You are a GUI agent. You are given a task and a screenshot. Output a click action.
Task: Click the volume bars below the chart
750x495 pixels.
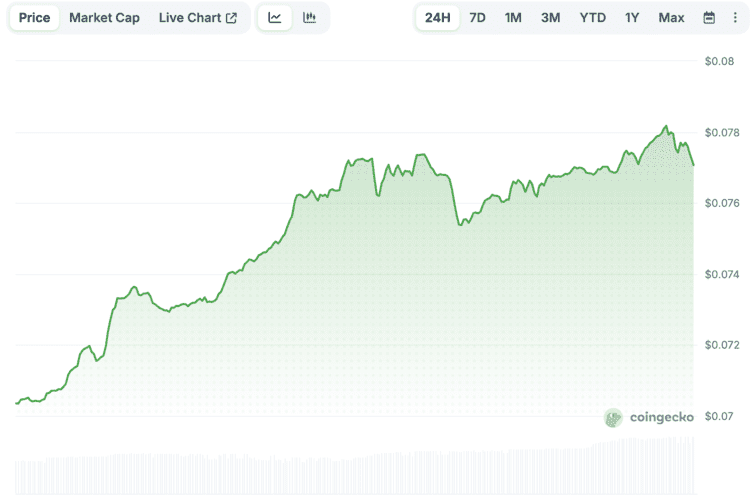[x=350, y=470]
